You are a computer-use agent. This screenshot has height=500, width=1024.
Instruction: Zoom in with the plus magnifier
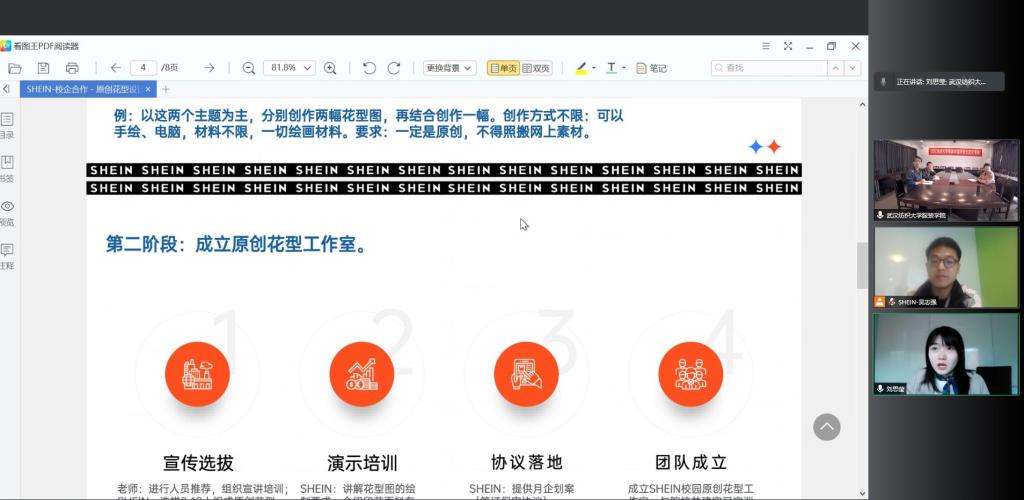[330, 68]
